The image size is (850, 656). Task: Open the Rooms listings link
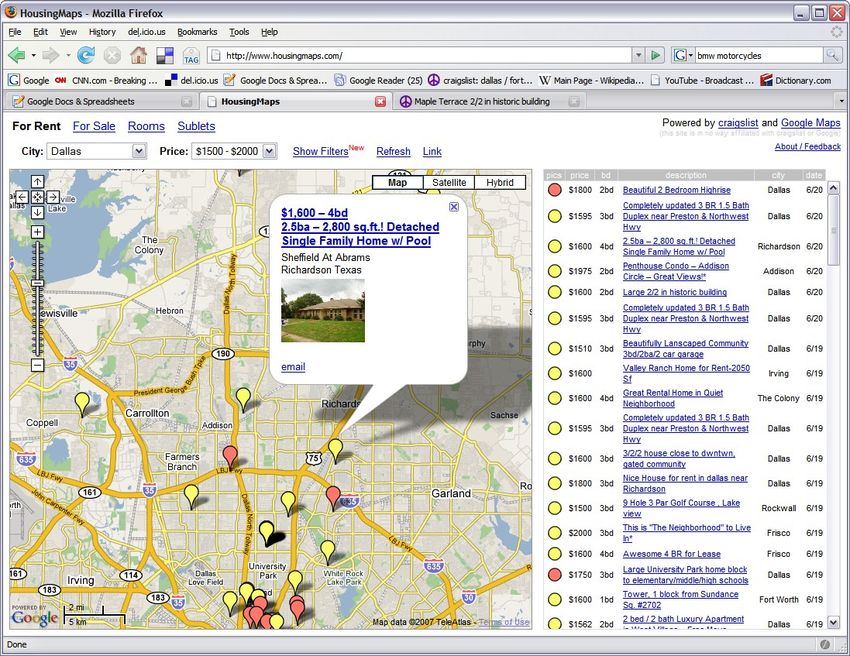click(146, 126)
